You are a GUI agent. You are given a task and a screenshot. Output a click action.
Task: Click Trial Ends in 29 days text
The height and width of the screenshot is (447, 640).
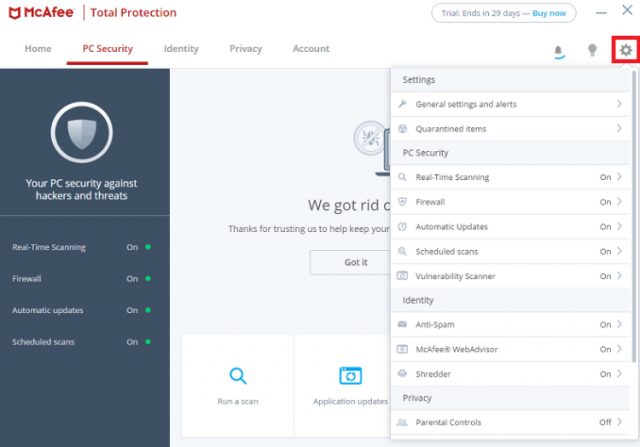pyautogui.click(x=481, y=13)
